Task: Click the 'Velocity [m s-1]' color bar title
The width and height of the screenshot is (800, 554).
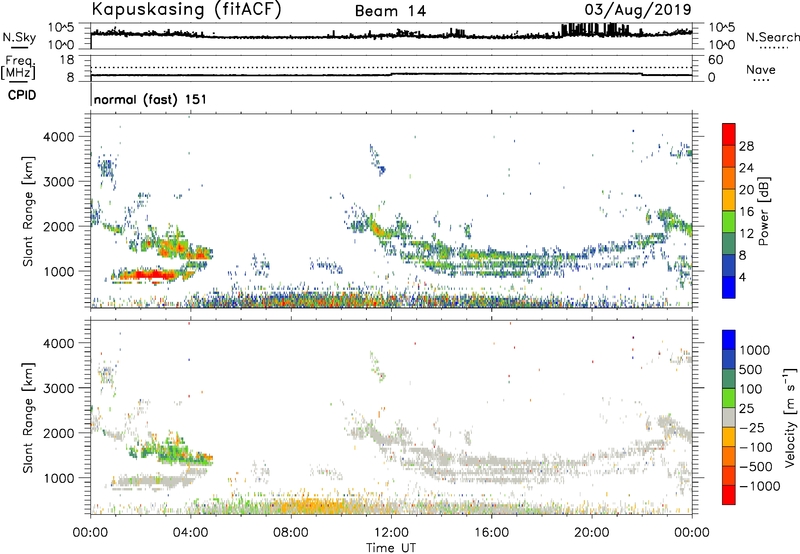Action: pos(790,417)
